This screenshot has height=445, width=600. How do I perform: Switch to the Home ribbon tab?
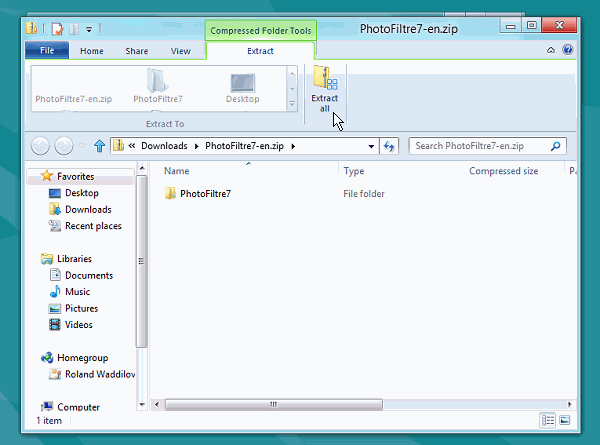tap(91, 51)
